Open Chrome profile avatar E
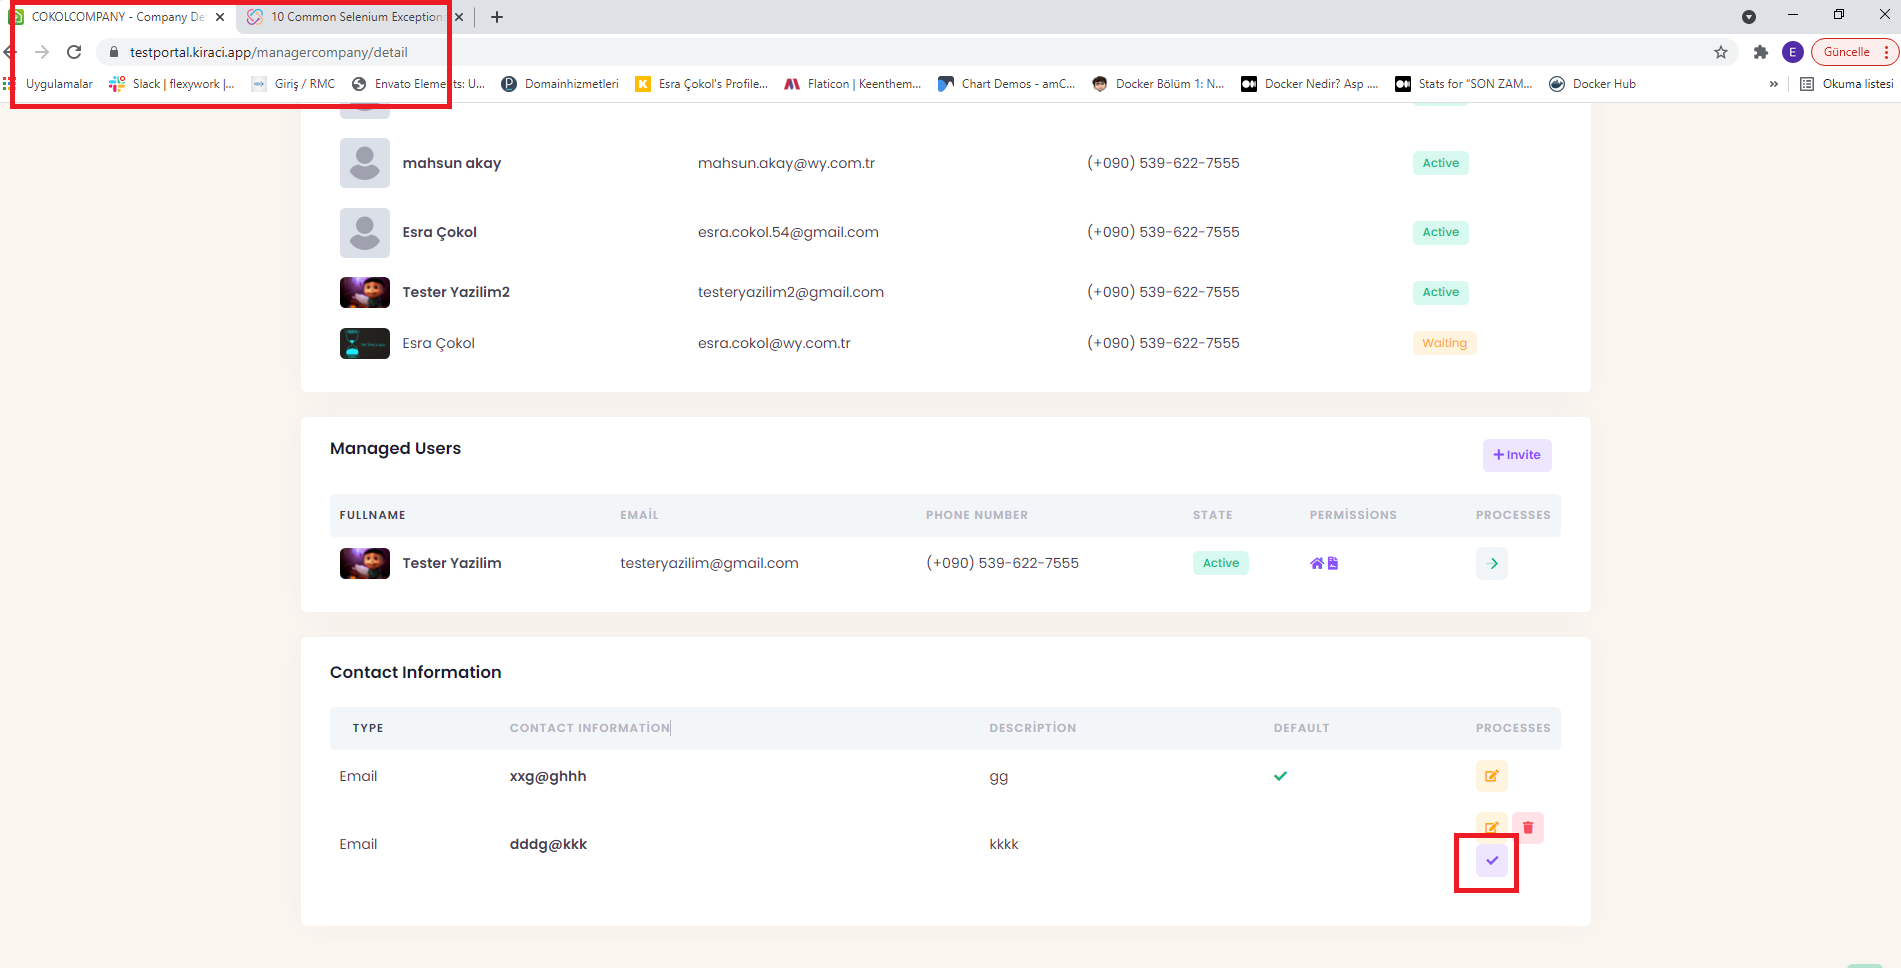 tap(1792, 52)
